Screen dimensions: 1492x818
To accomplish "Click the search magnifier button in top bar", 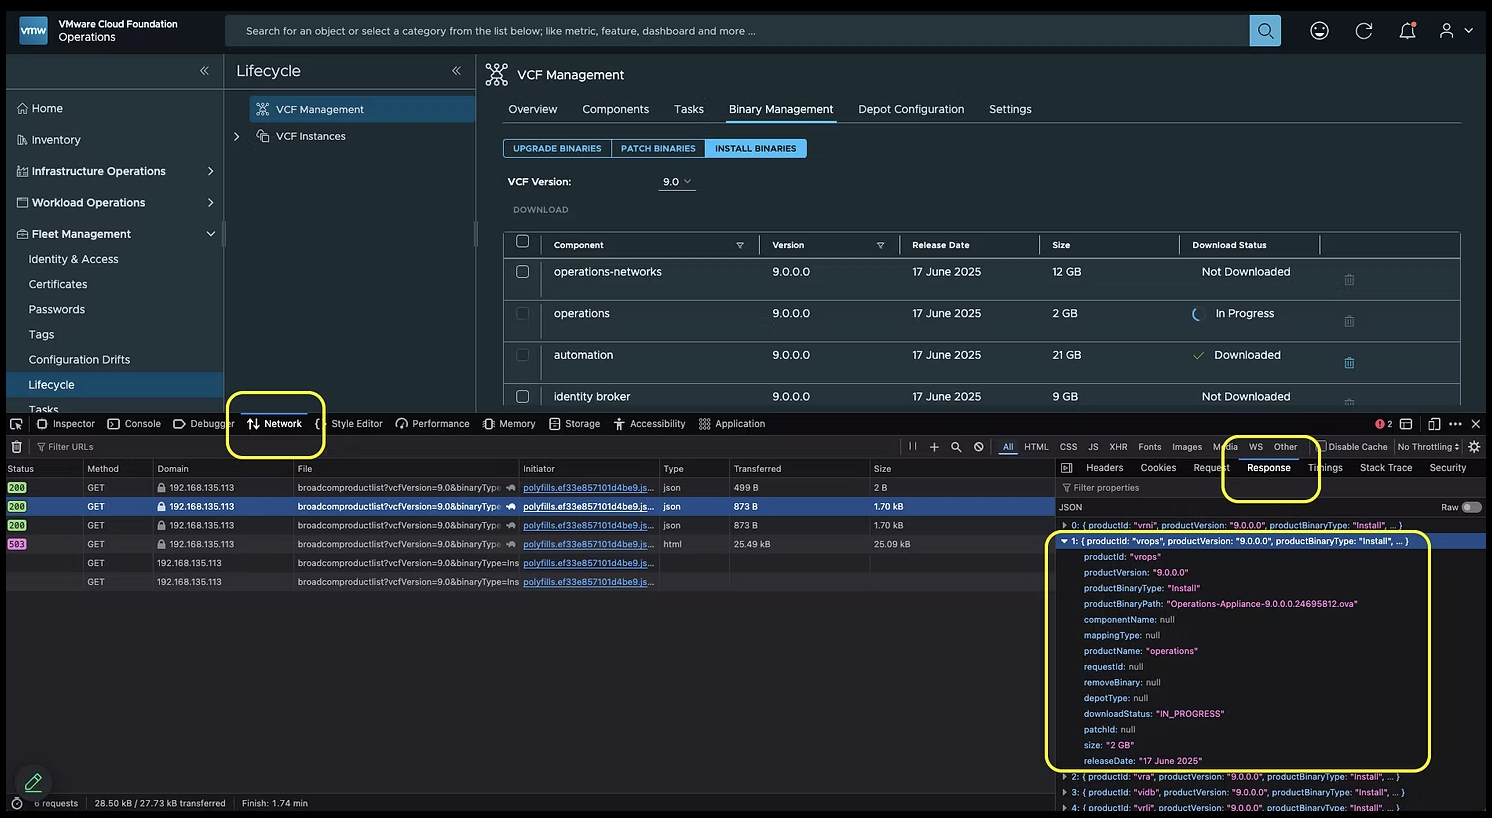I will 1265,31.
